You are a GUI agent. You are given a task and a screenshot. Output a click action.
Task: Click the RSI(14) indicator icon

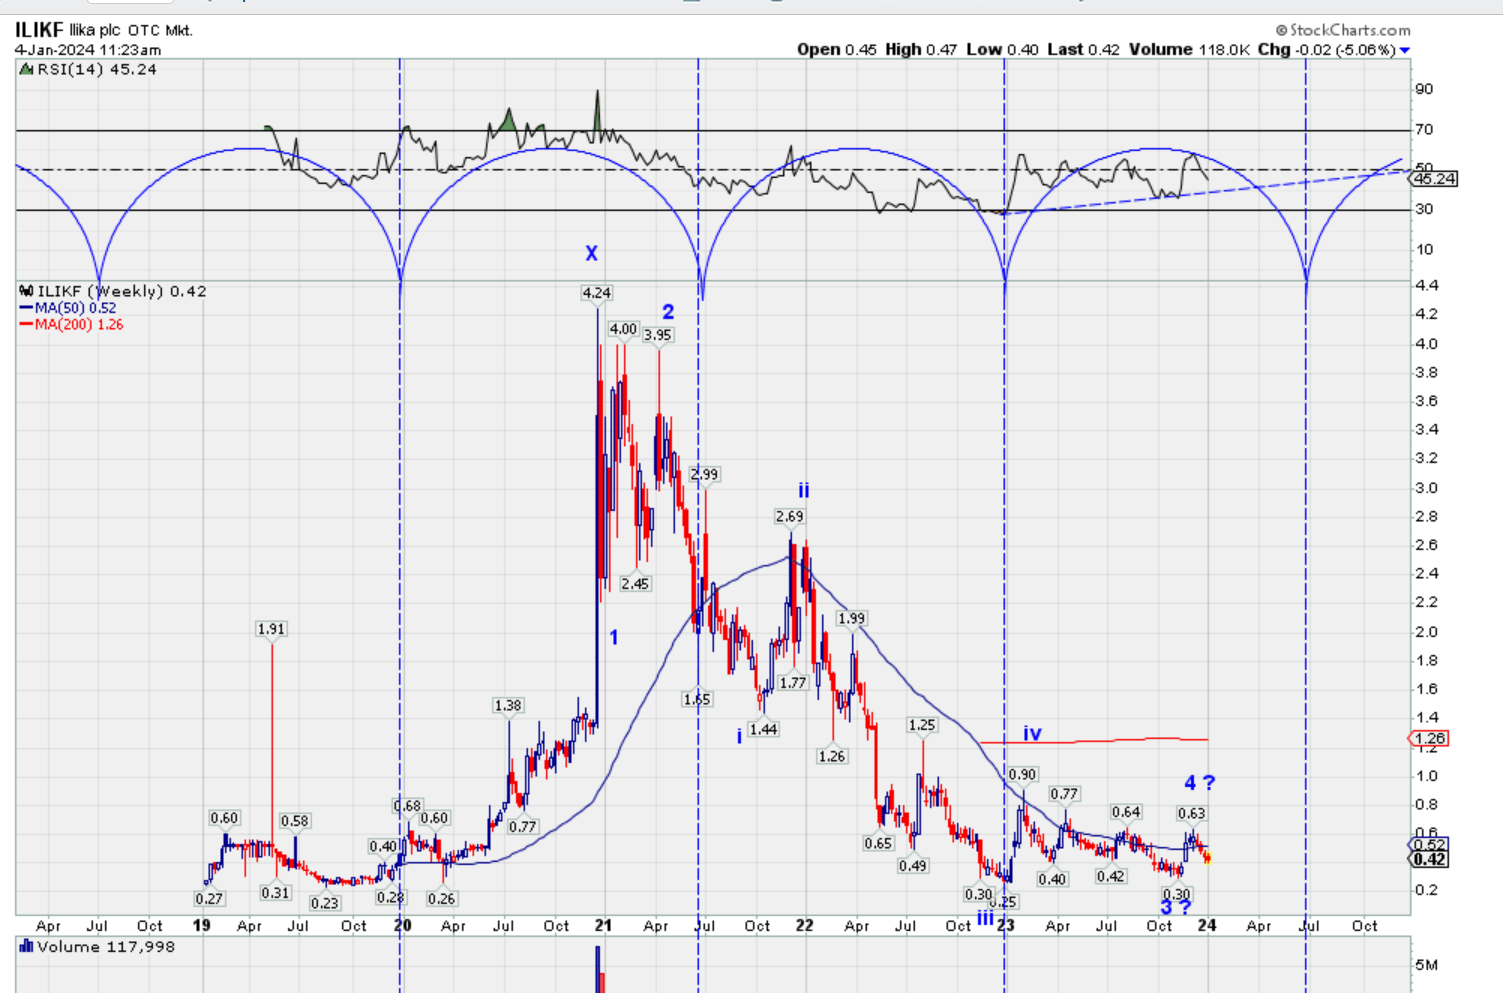click(27, 69)
